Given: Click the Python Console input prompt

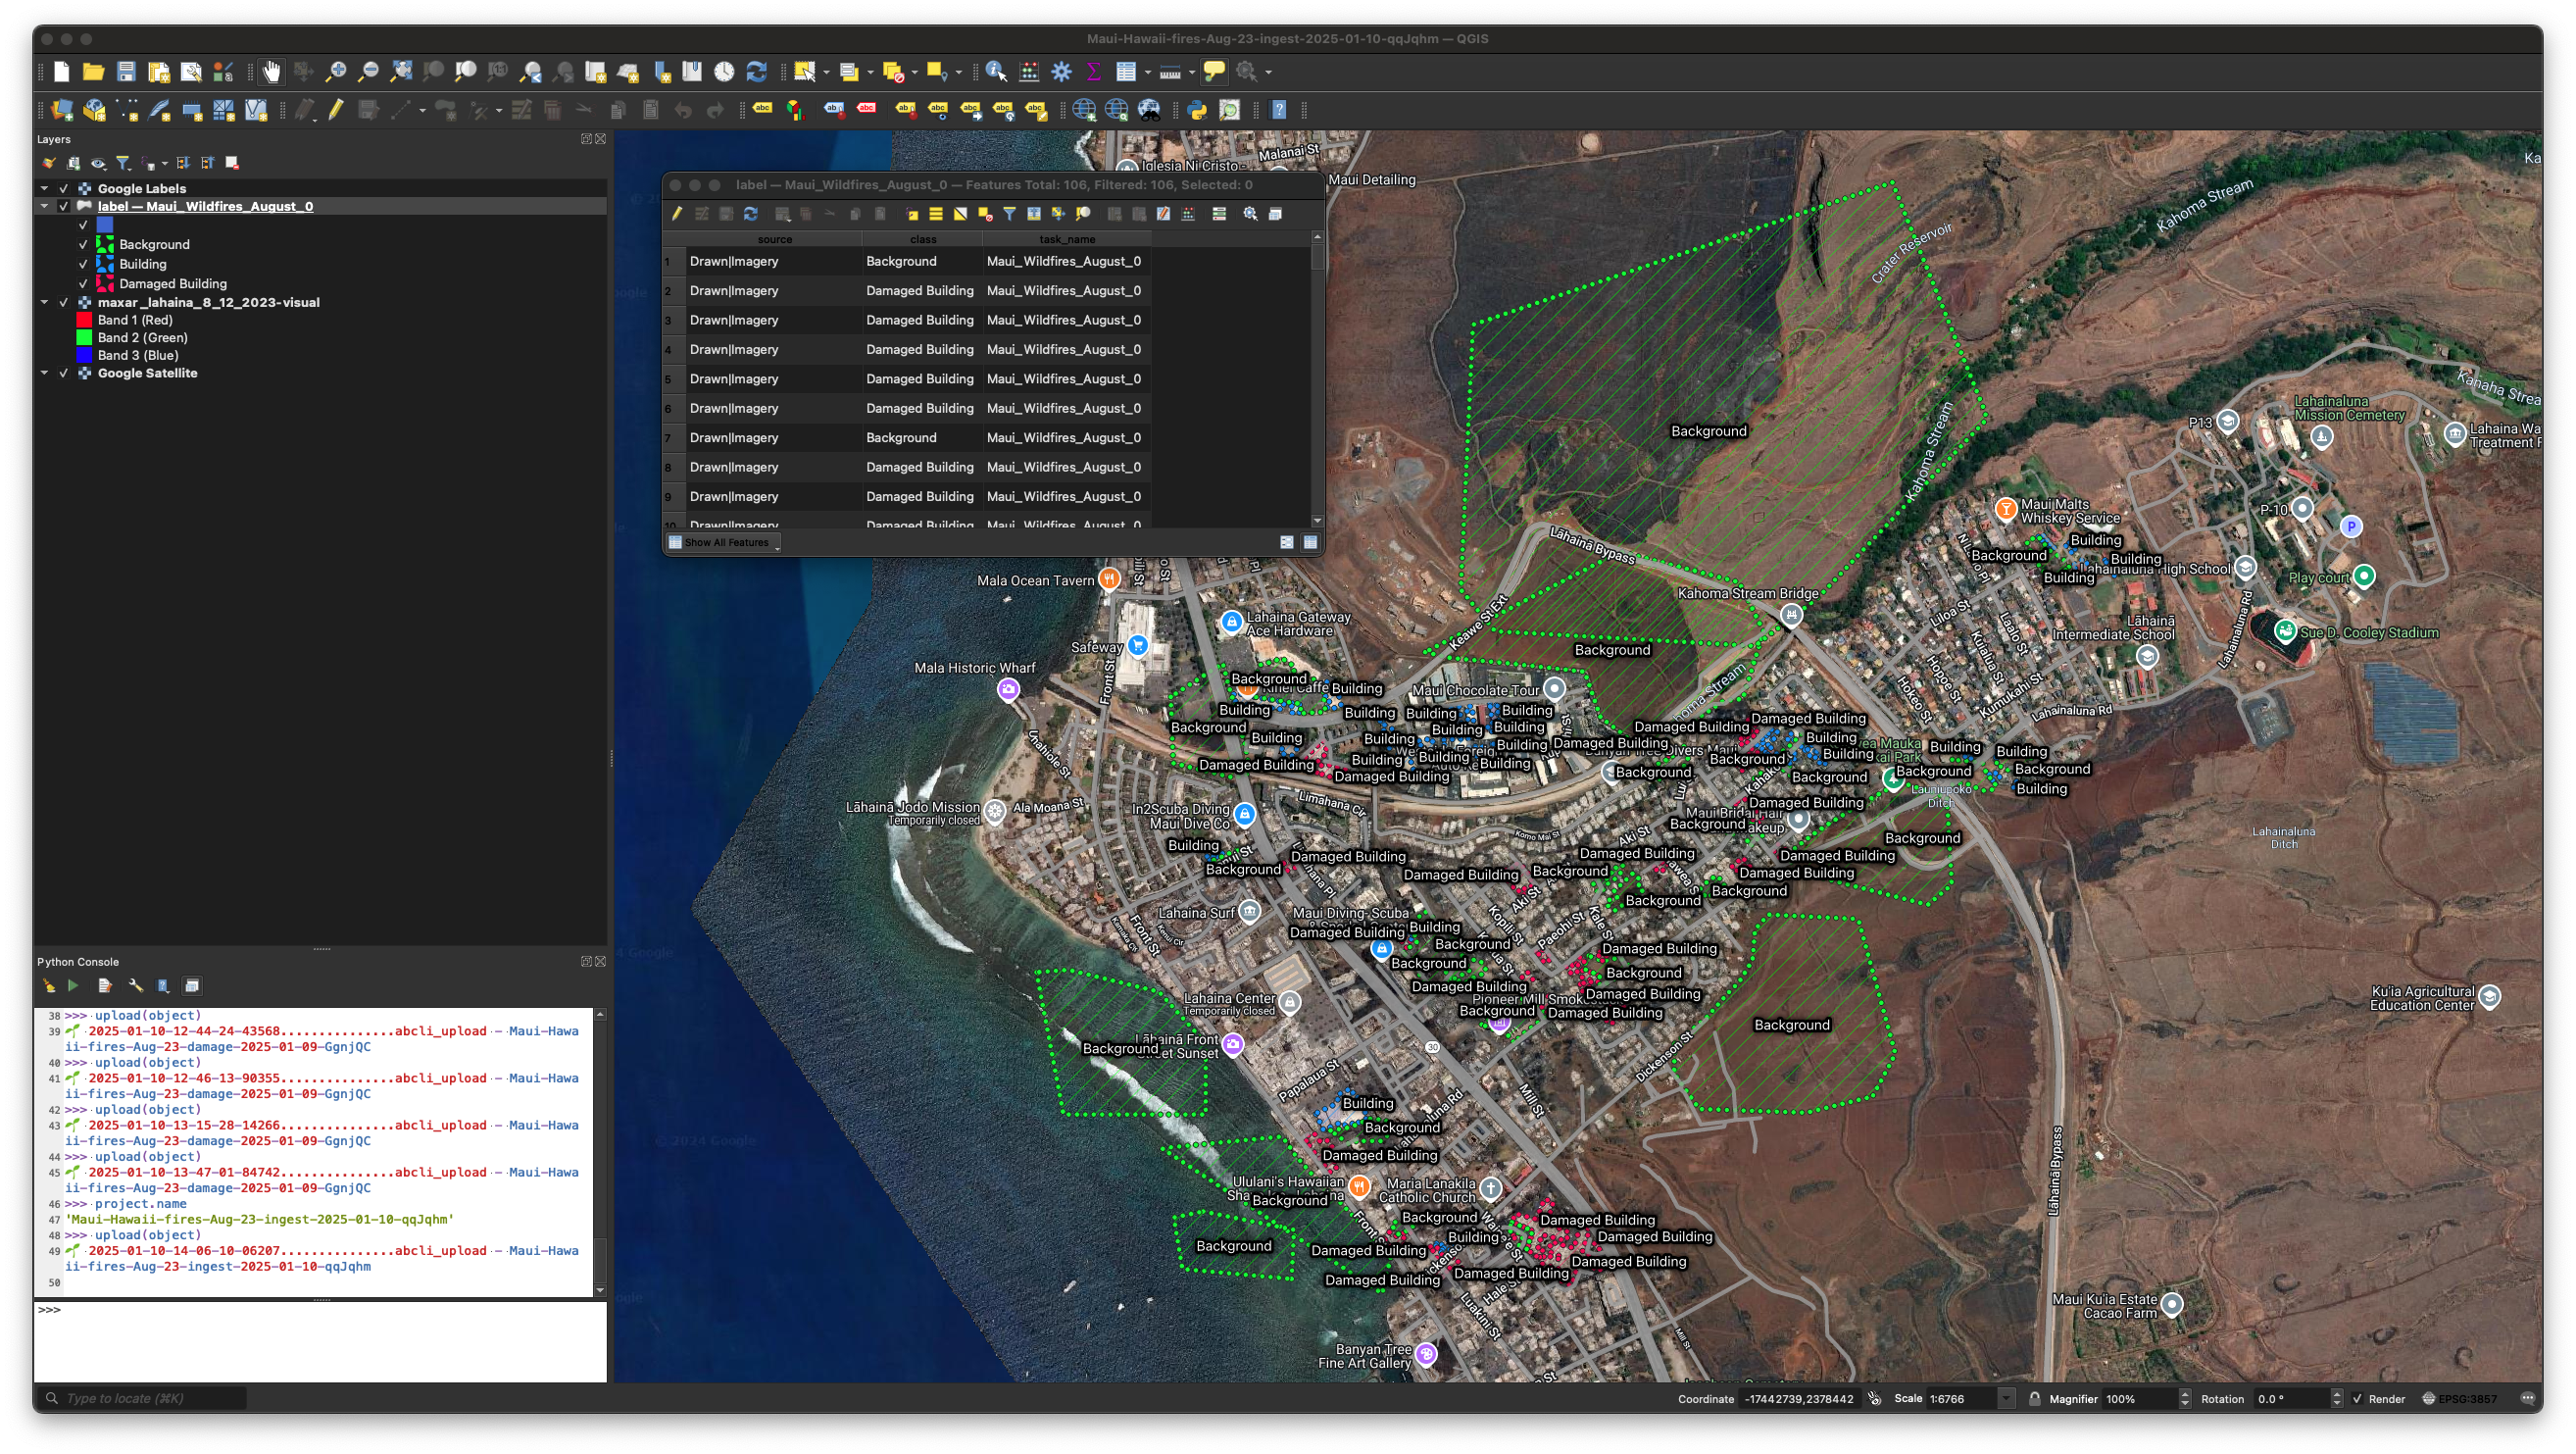Looking at the screenshot, I should tap(320, 1342).
